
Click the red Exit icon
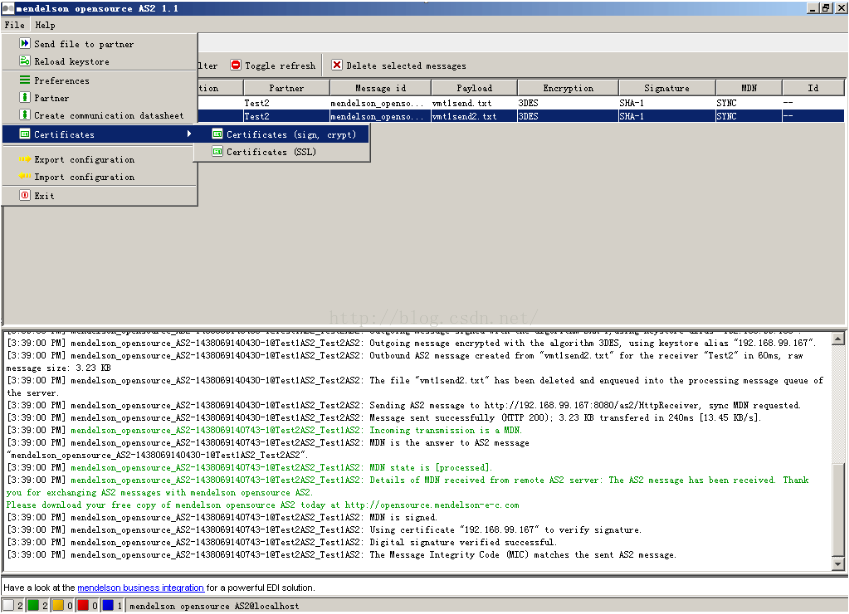click(24, 195)
